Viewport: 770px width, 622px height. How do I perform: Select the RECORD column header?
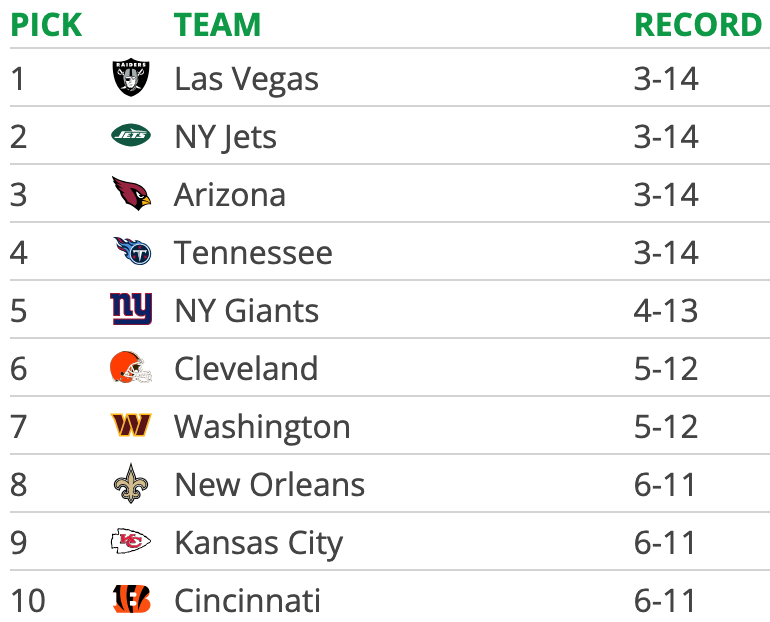pos(698,24)
